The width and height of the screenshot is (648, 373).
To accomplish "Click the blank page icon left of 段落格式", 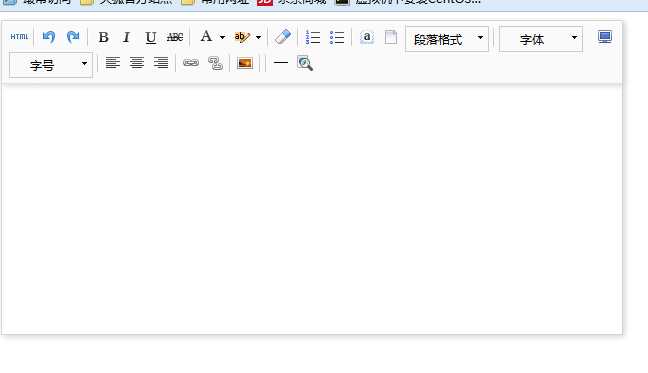I will tap(391, 37).
